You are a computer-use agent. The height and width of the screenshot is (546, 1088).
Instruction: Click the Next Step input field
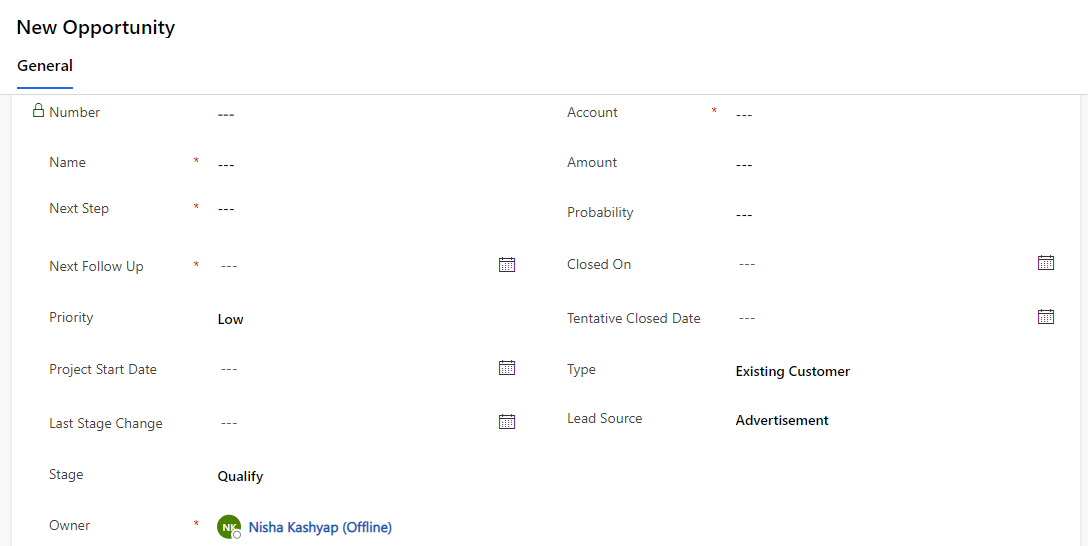360,209
